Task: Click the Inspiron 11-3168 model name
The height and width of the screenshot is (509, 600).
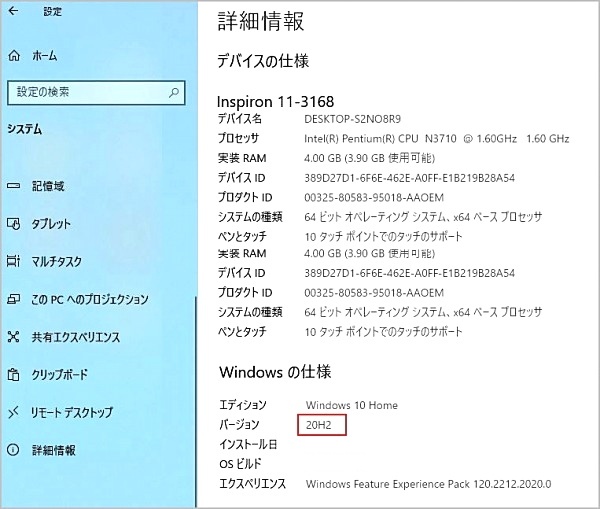Action: tap(275, 102)
